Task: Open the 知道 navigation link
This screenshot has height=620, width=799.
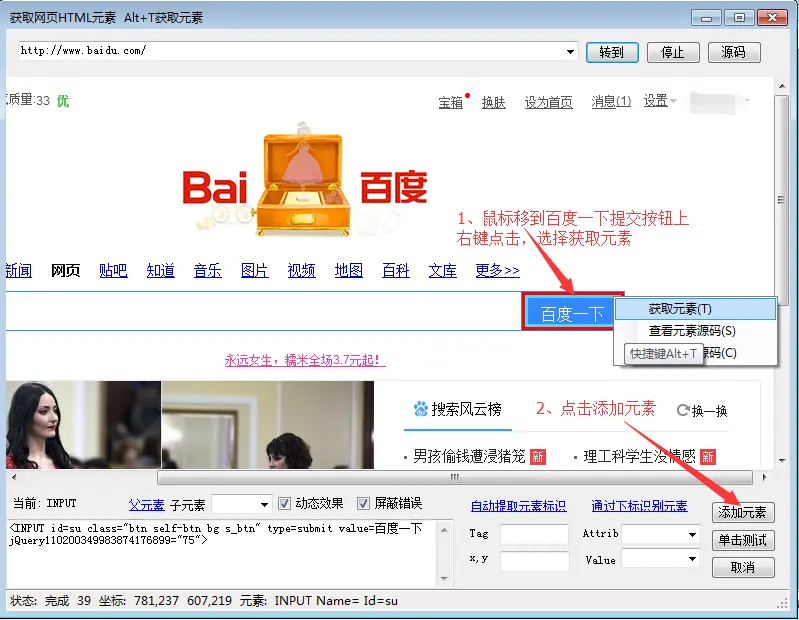Action: [x=161, y=270]
